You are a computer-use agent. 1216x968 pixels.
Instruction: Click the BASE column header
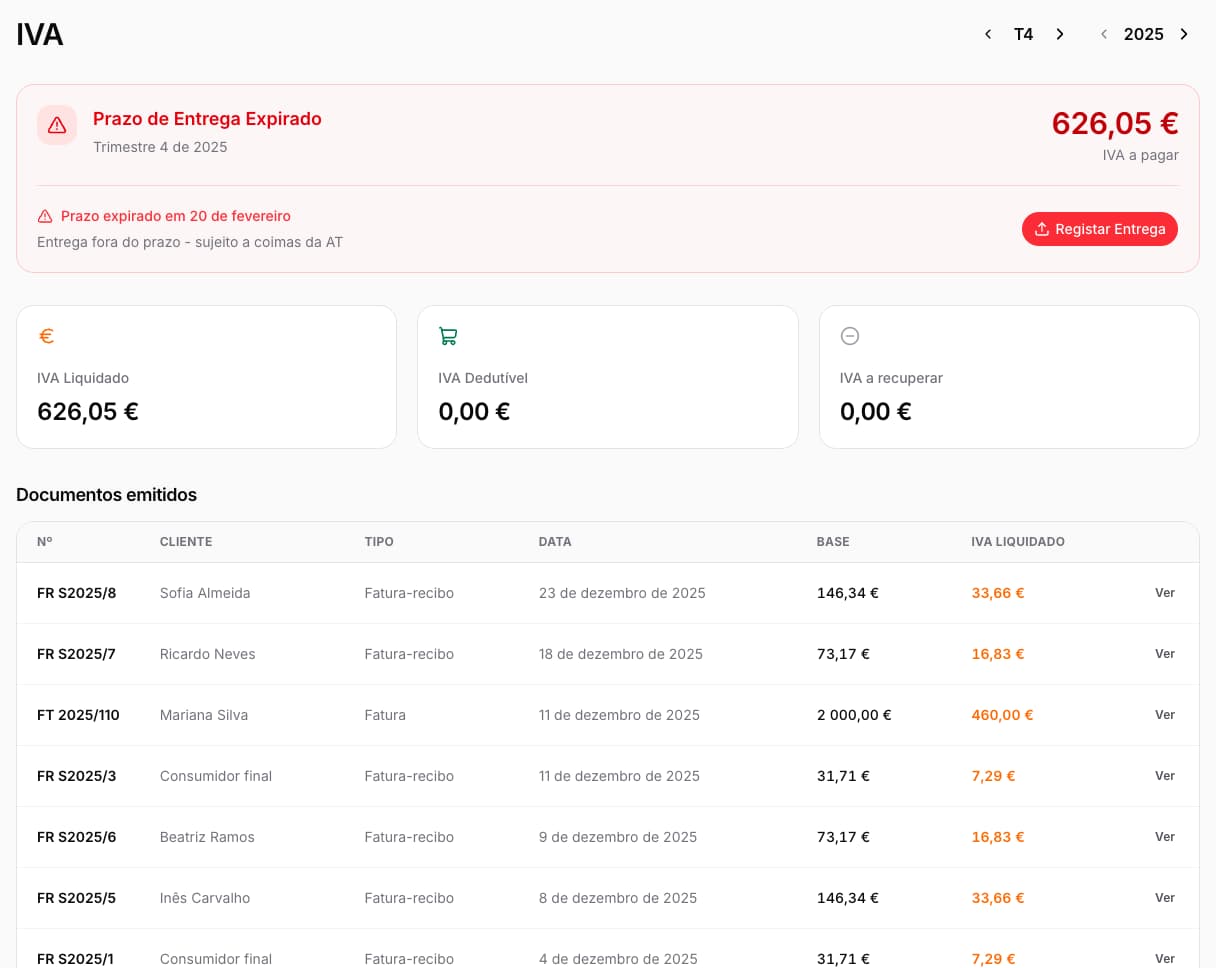point(833,542)
